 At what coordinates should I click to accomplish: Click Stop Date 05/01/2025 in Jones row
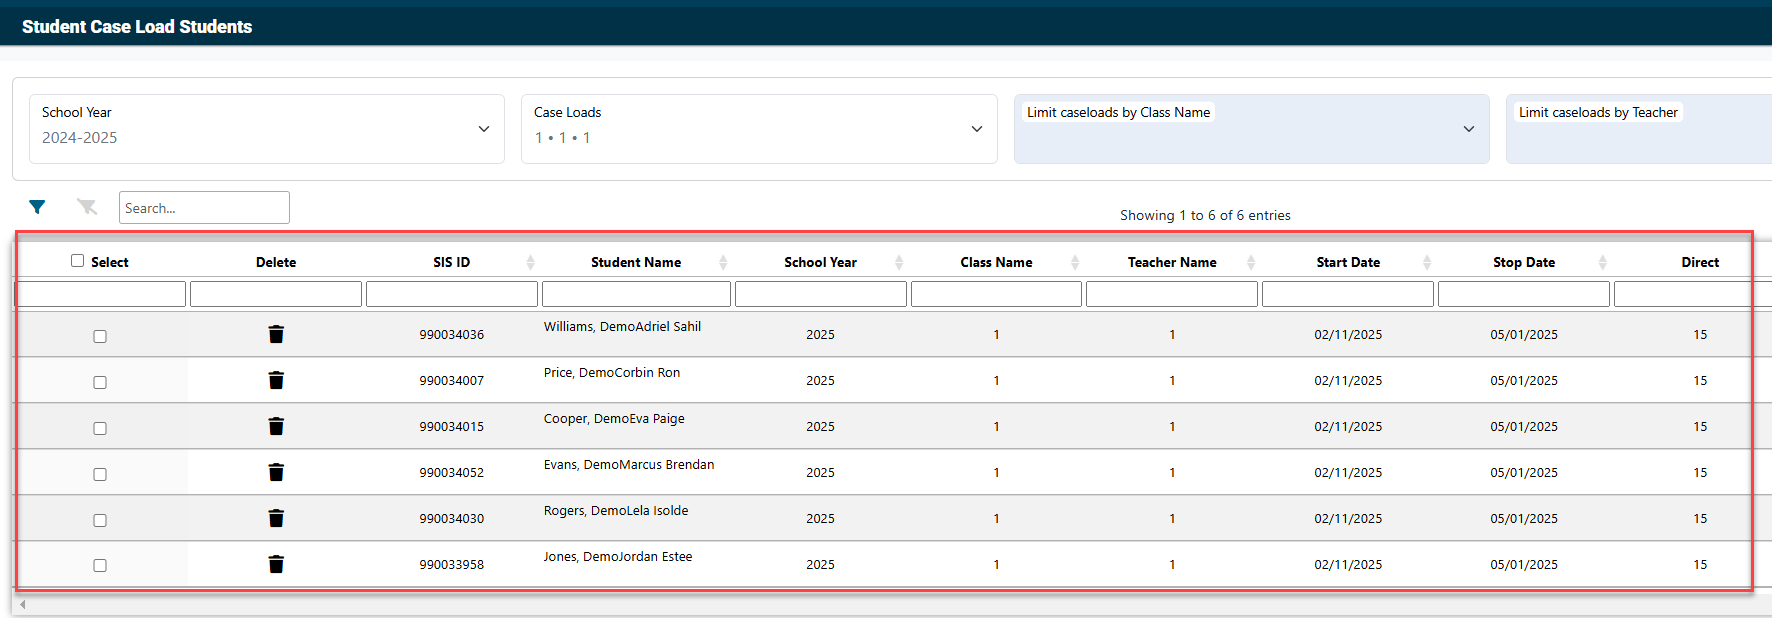pos(1524,565)
